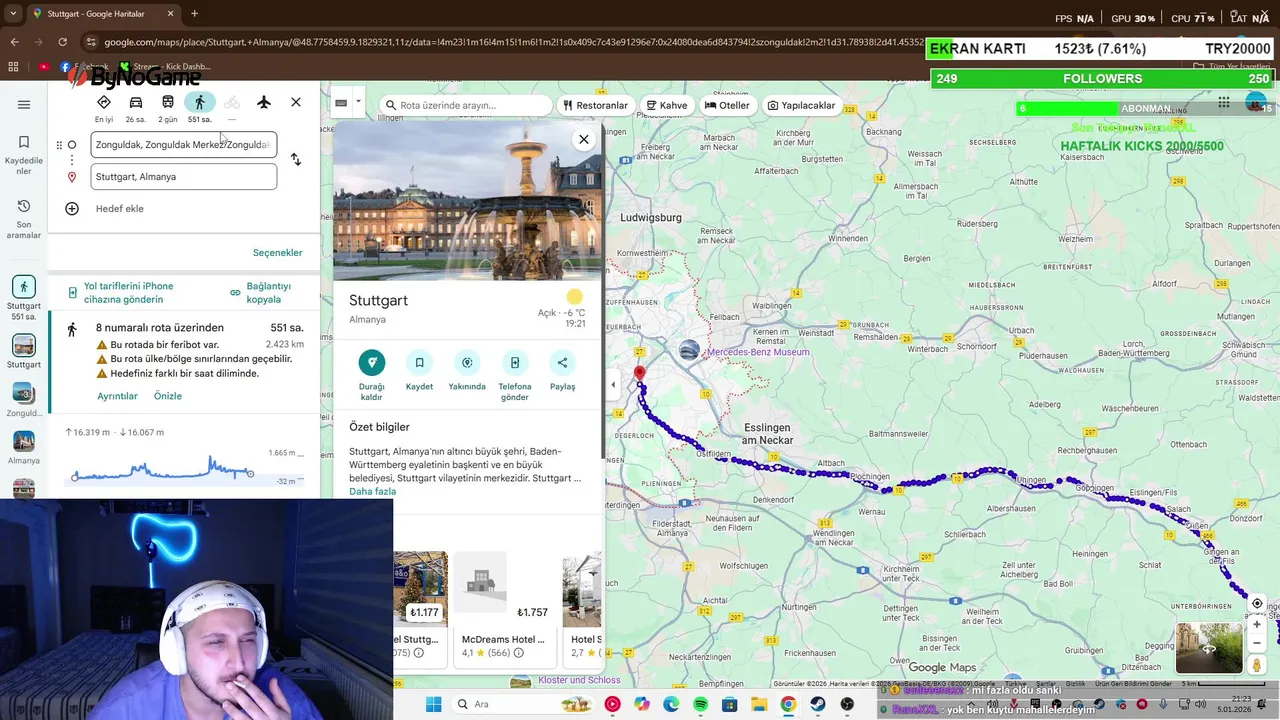1280x720 pixels.
Task: Open Steam from the taskbar
Action: tap(818, 704)
